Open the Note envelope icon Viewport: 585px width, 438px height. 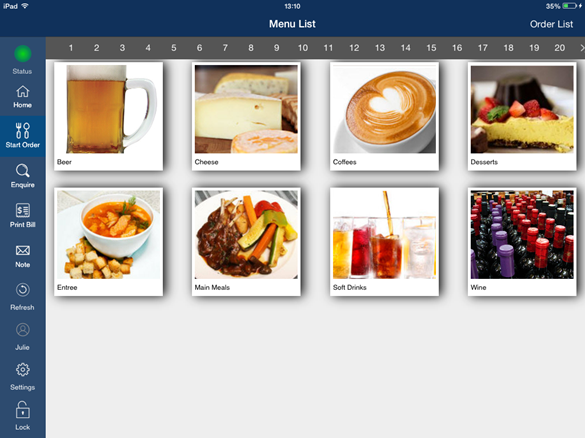click(22, 250)
